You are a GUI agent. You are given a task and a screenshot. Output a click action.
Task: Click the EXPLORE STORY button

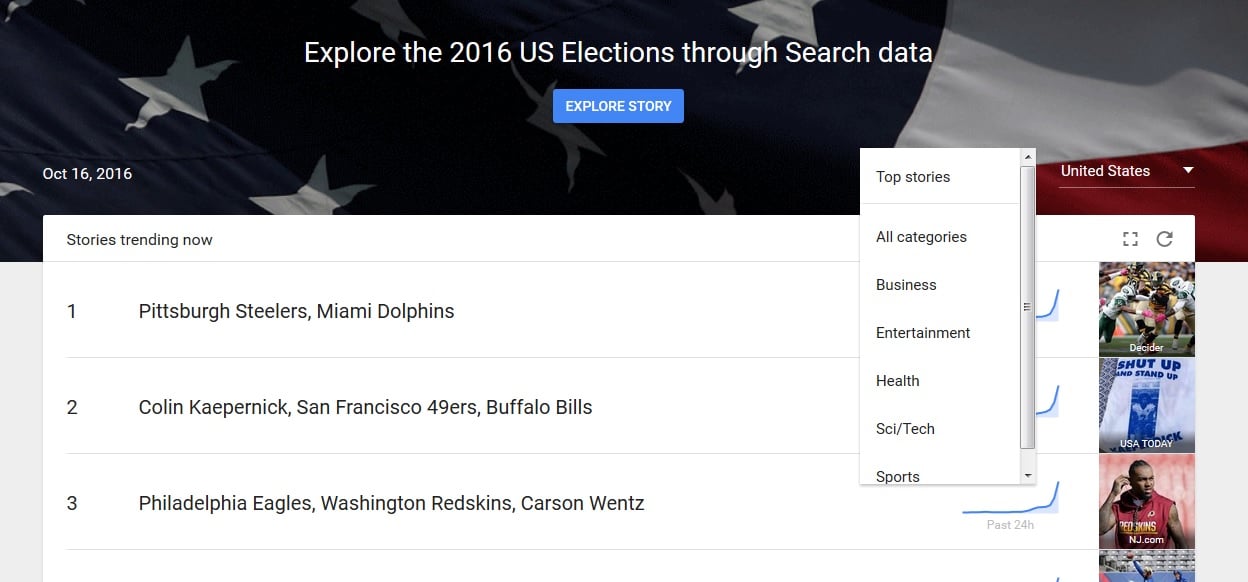618,106
